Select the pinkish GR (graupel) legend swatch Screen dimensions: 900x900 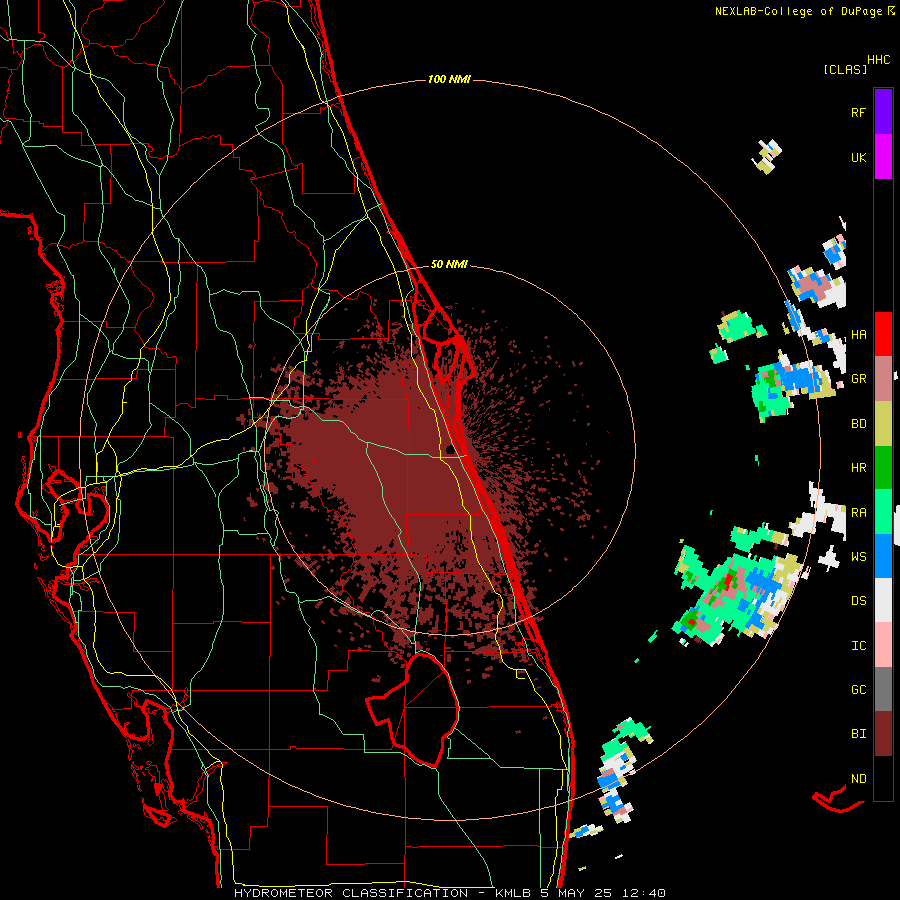click(x=883, y=378)
